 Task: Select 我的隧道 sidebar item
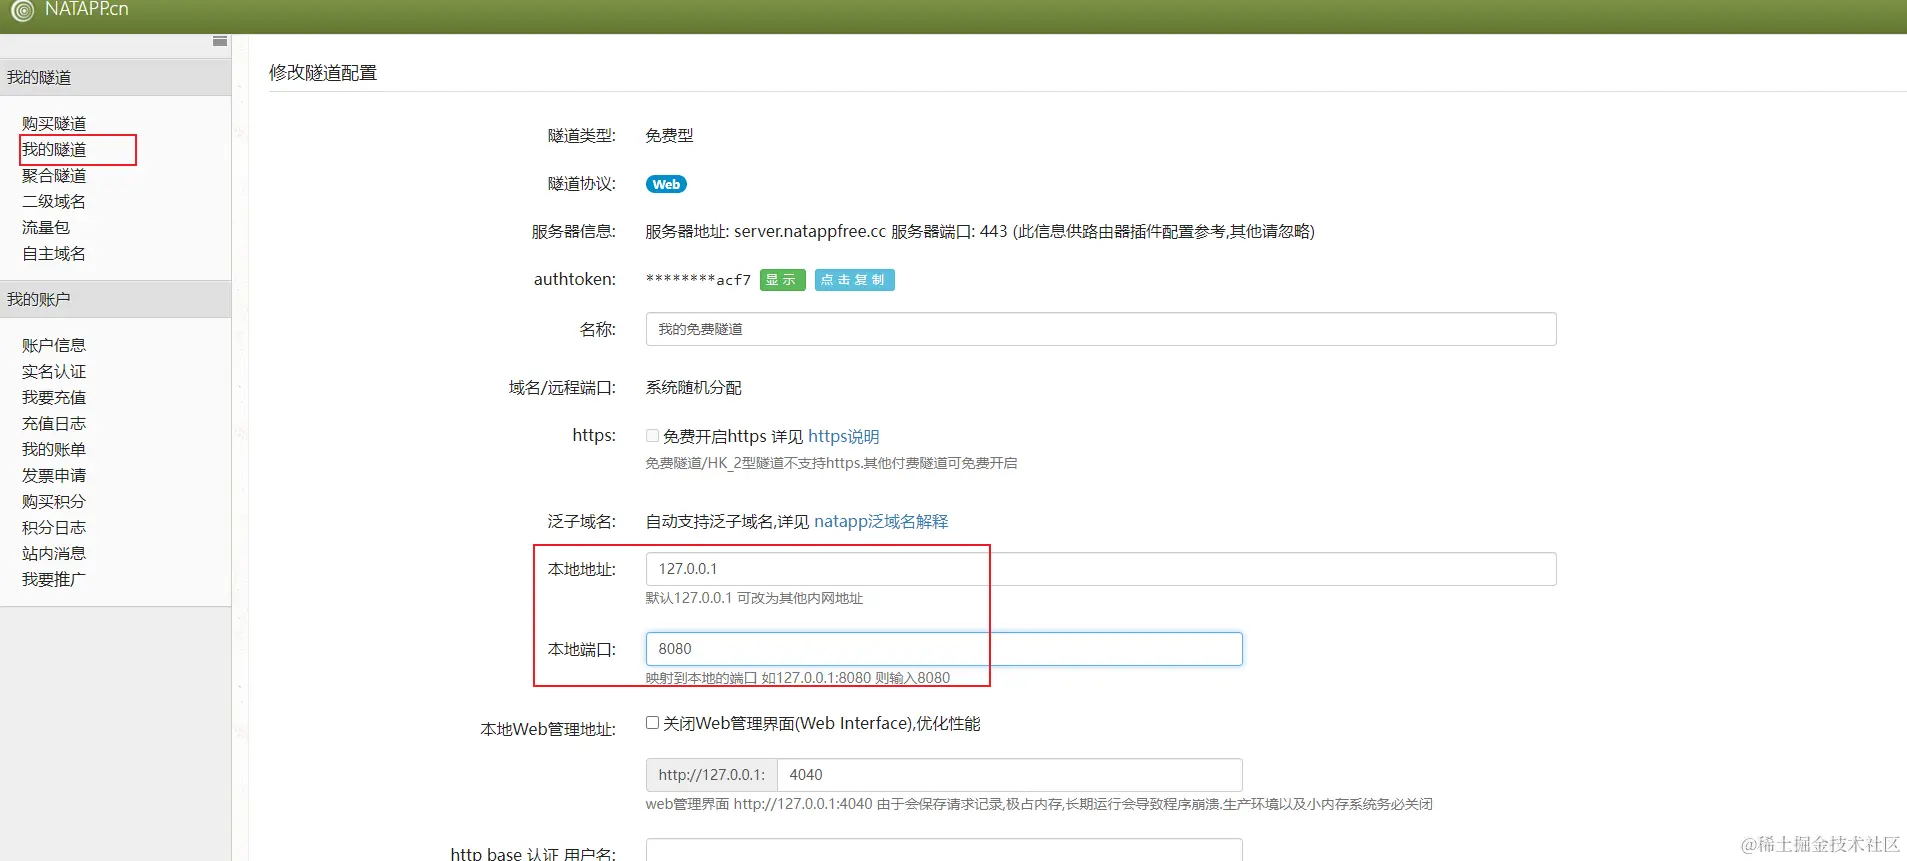pos(54,149)
